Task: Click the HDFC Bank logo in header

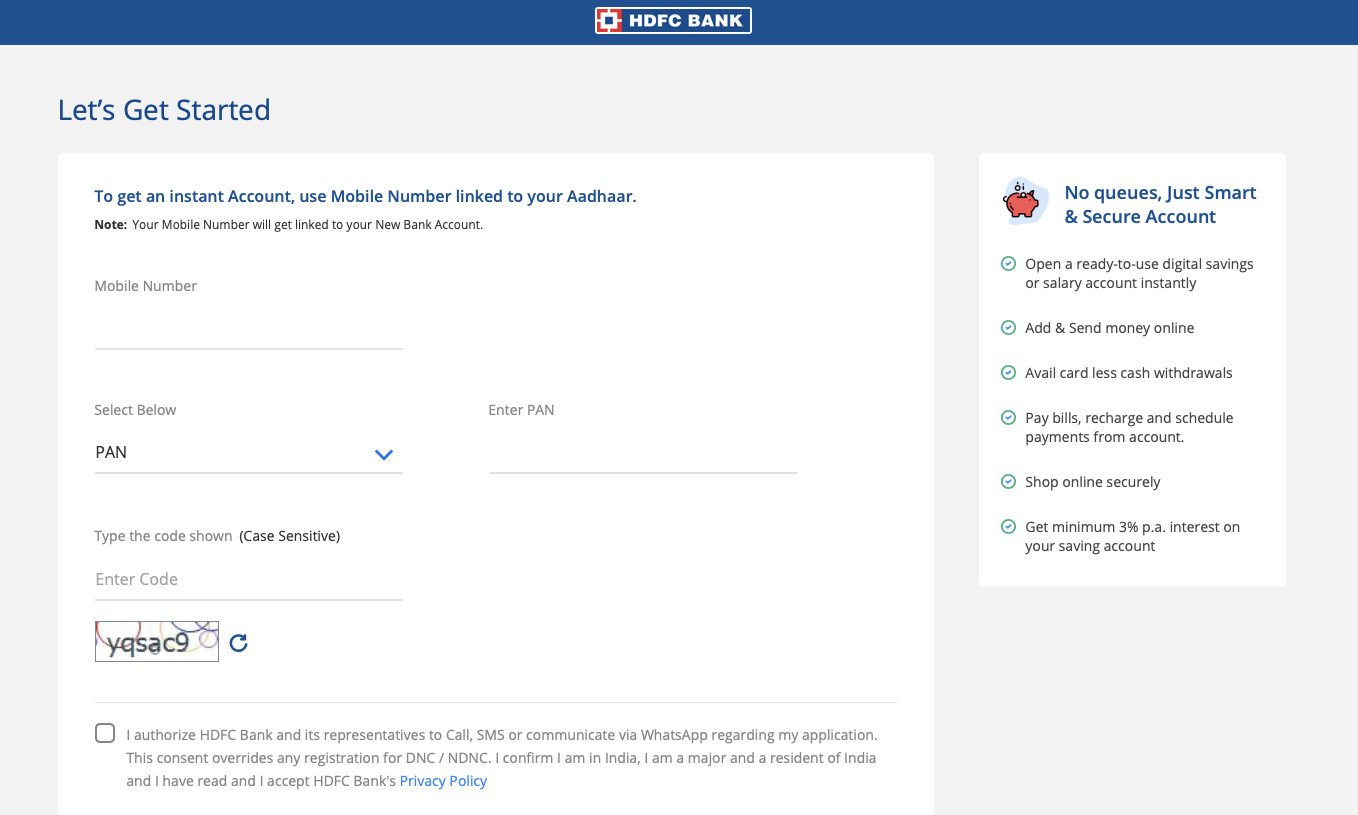Action: tap(673, 21)
